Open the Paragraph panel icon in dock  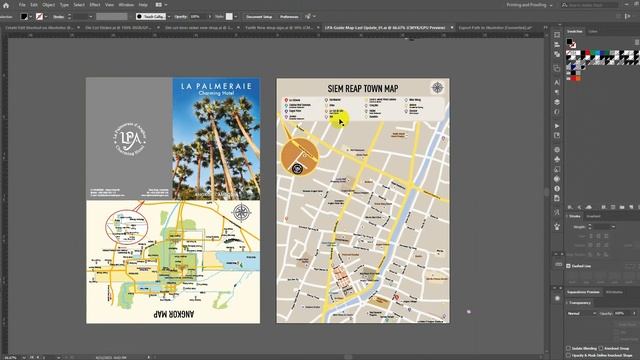click(557, 92)
